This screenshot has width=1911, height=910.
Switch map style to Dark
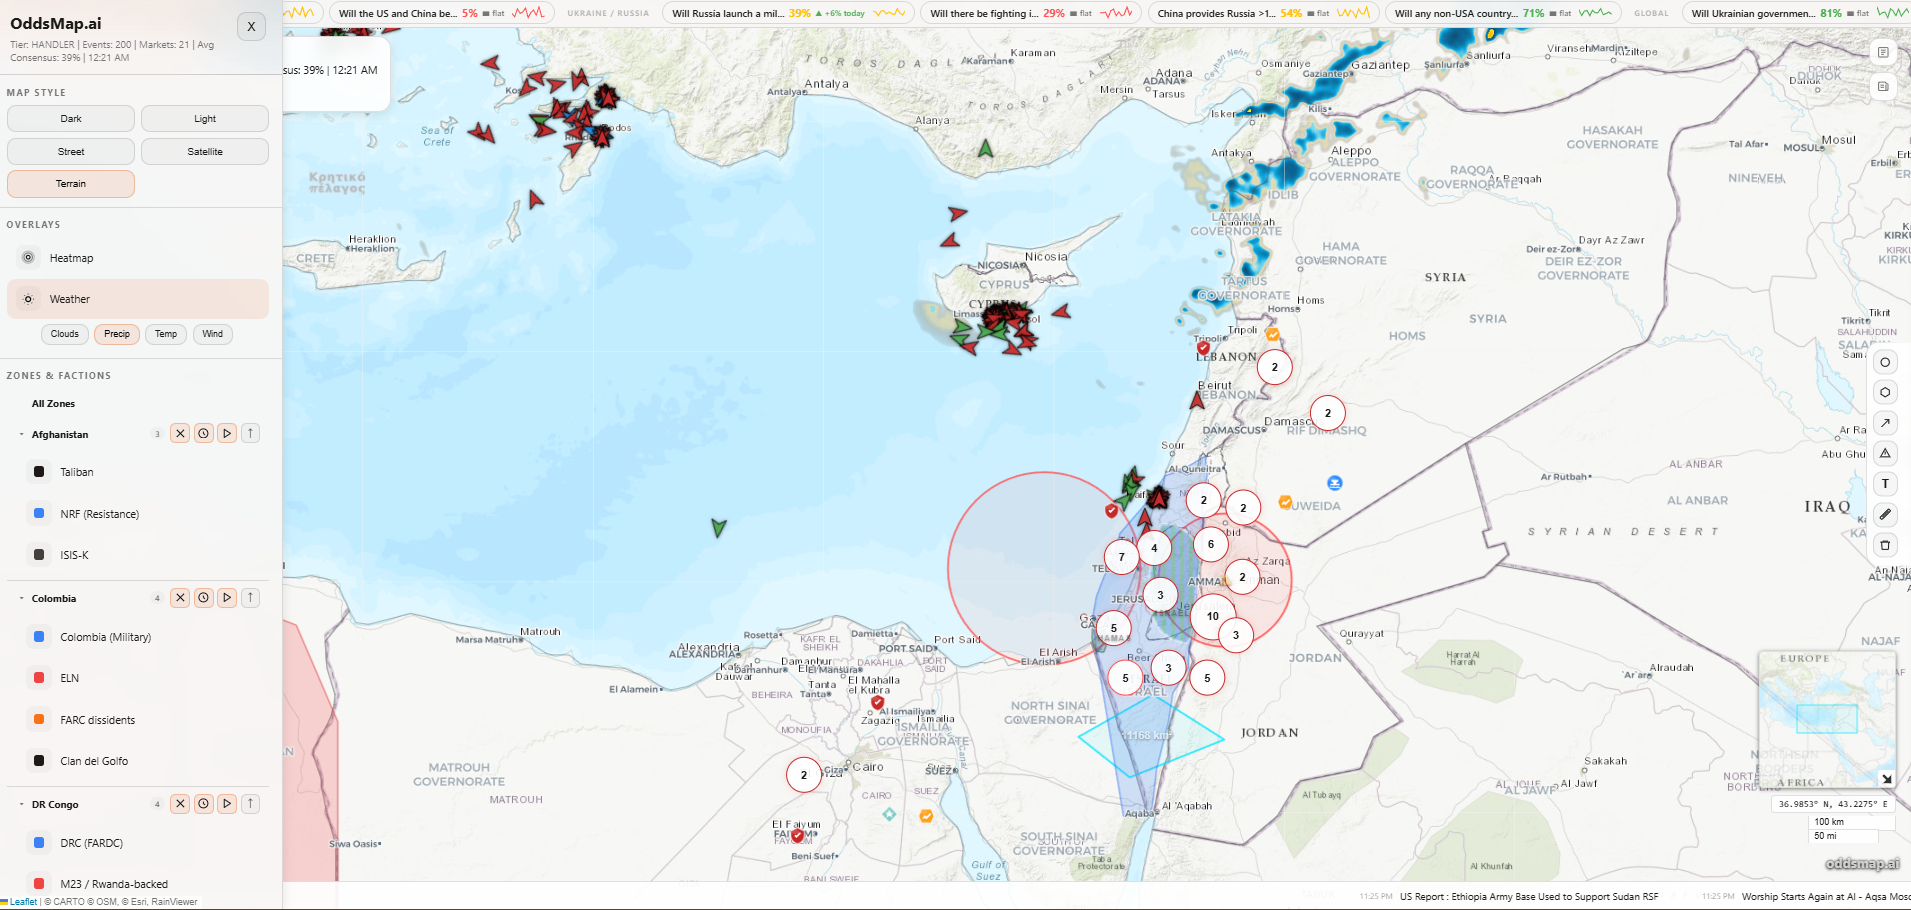(x=71, y=119)
